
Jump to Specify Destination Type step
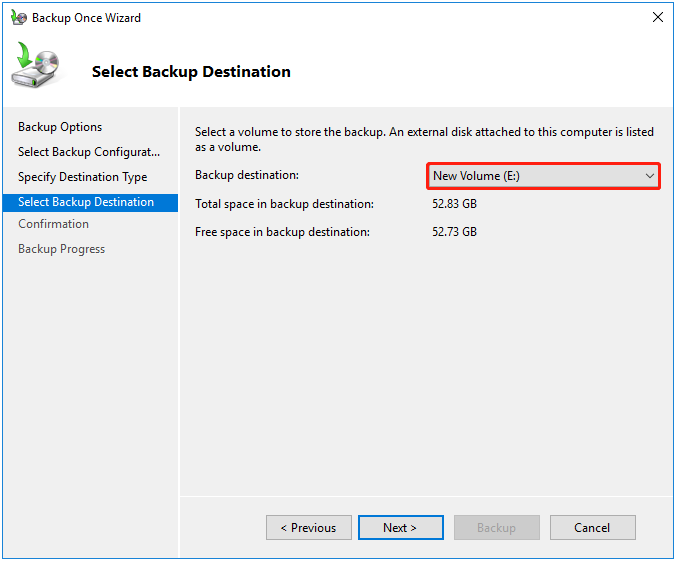click(x=82, y=177)
